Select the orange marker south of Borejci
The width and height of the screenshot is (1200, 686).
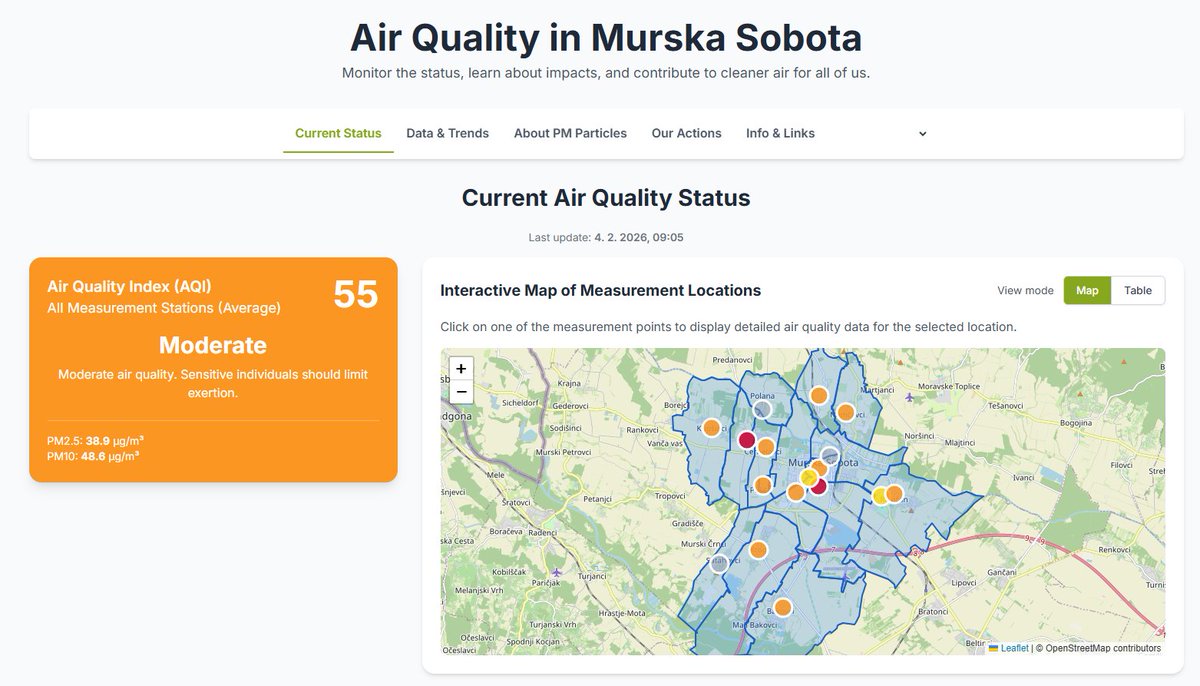711,428
